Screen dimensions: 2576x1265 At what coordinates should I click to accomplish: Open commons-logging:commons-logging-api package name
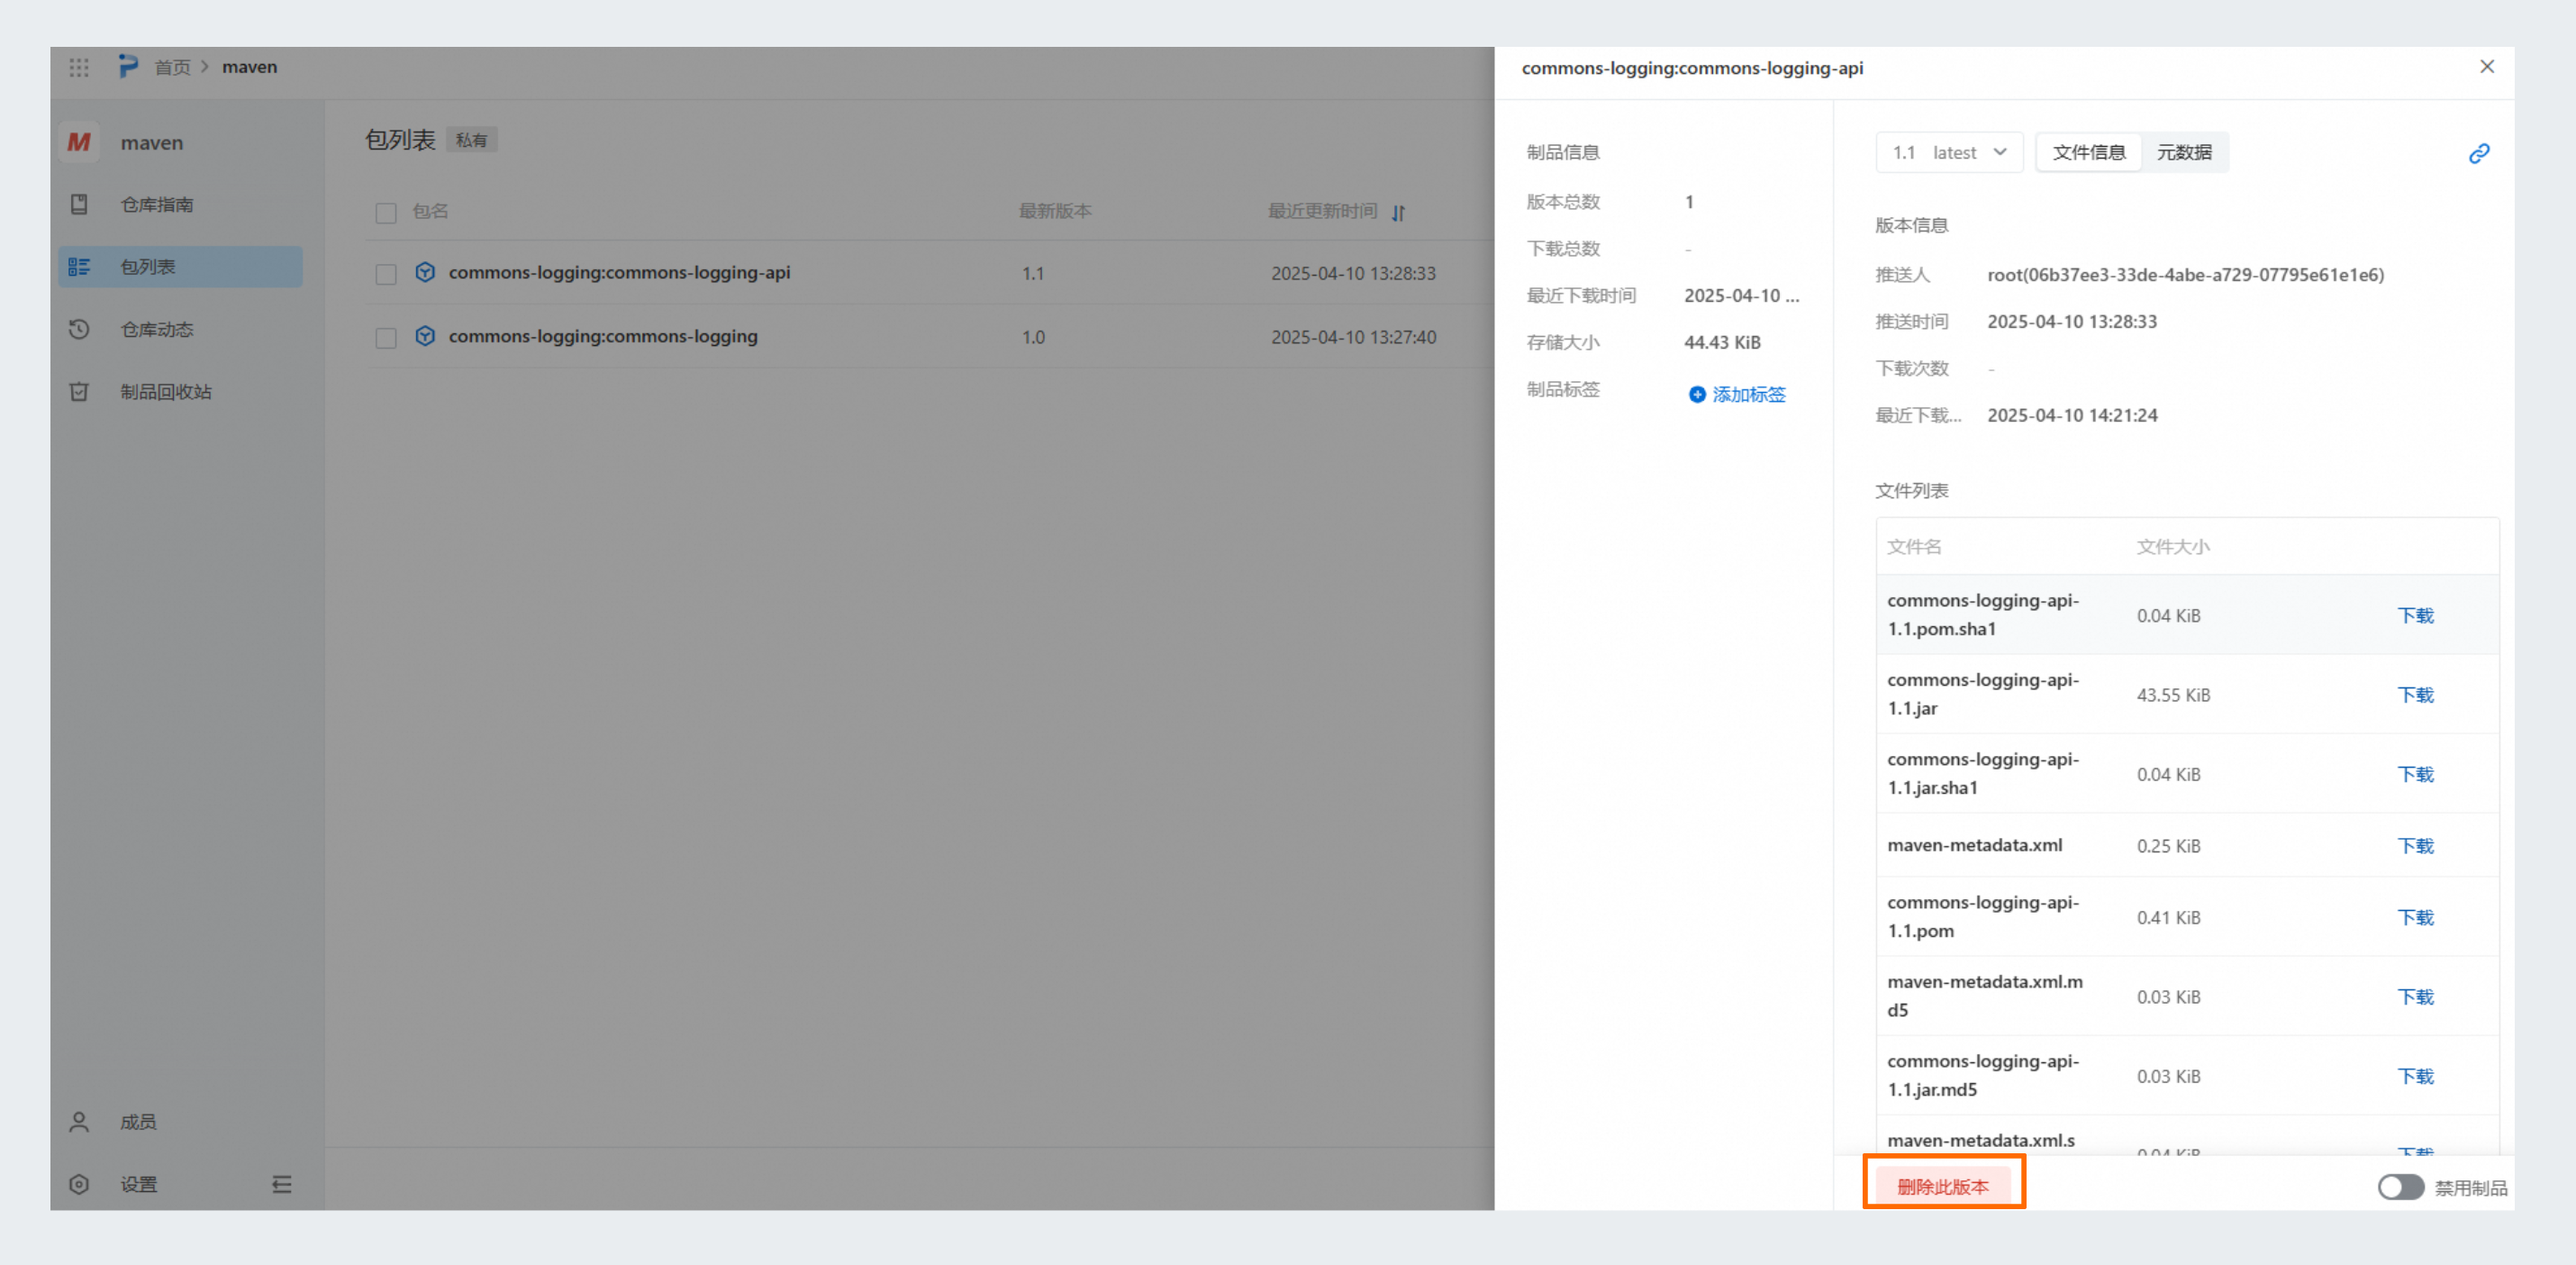click(619, 272)
